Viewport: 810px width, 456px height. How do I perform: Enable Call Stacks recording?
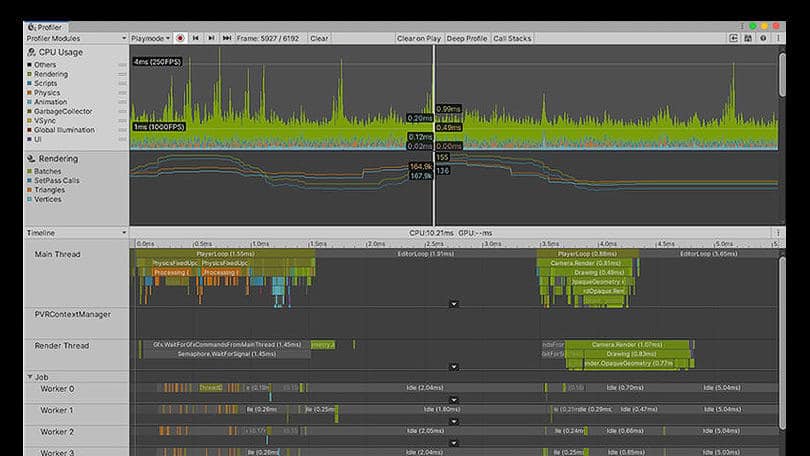pos(512,38)
